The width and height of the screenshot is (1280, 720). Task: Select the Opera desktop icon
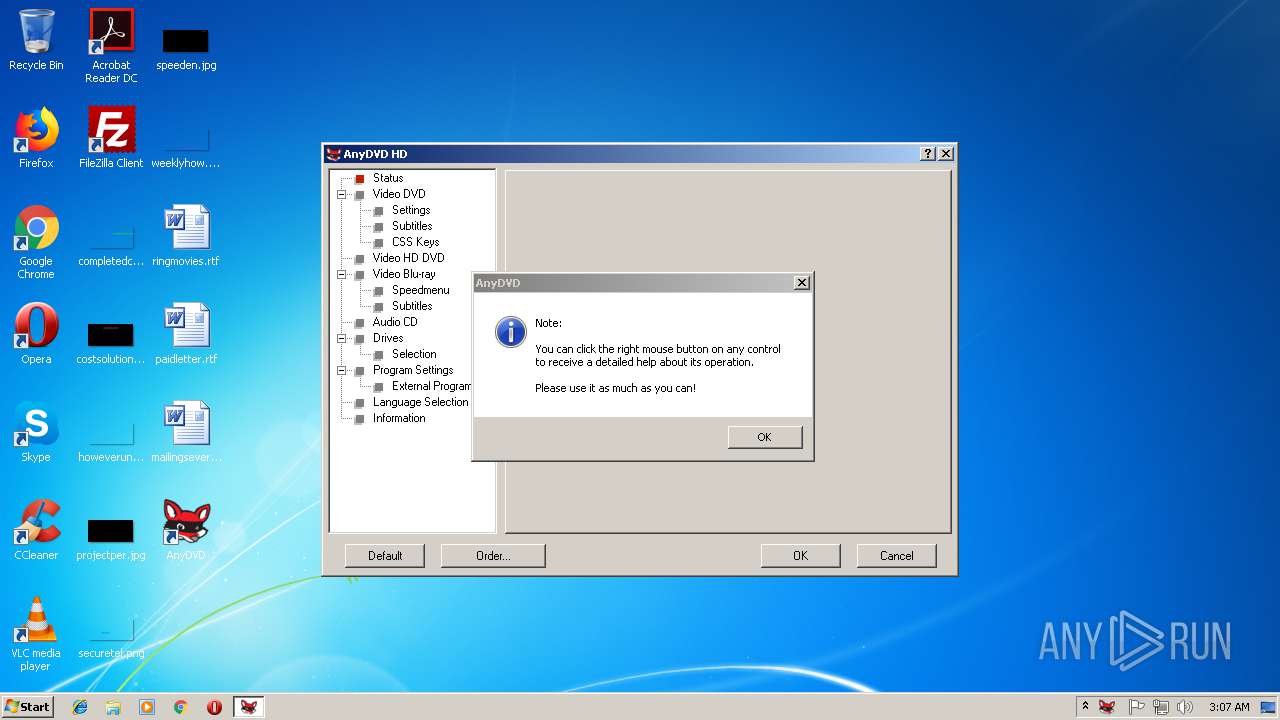(x=36, y=334)
